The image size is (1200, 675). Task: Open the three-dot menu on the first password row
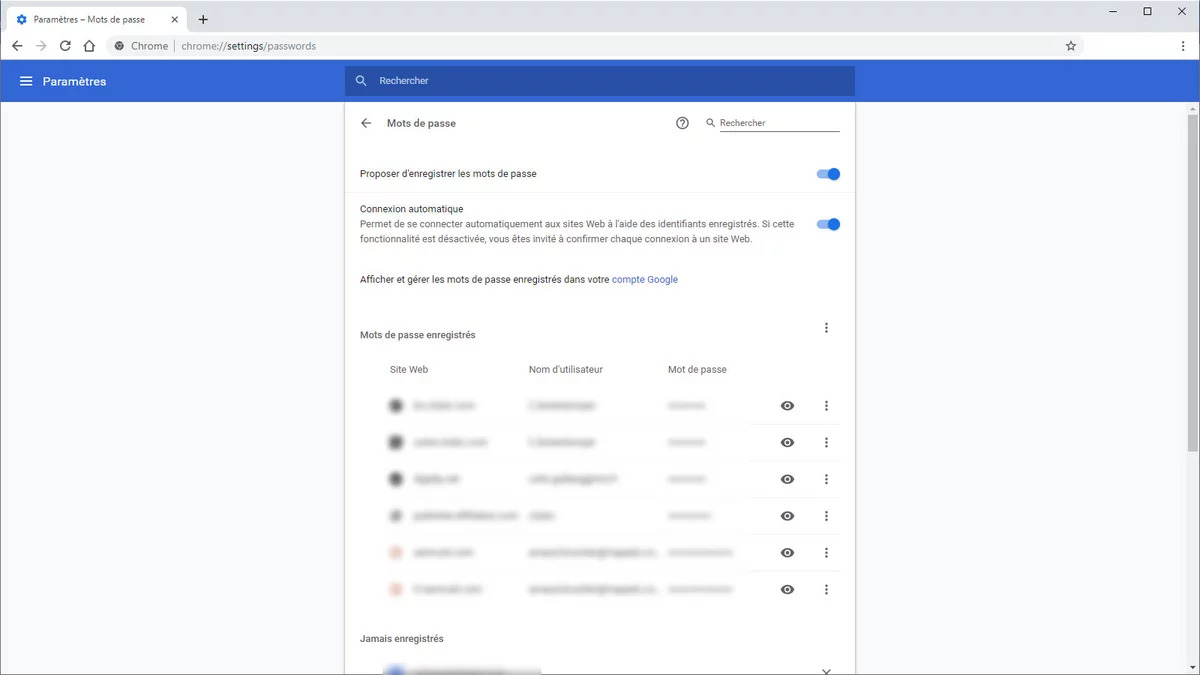826,405
